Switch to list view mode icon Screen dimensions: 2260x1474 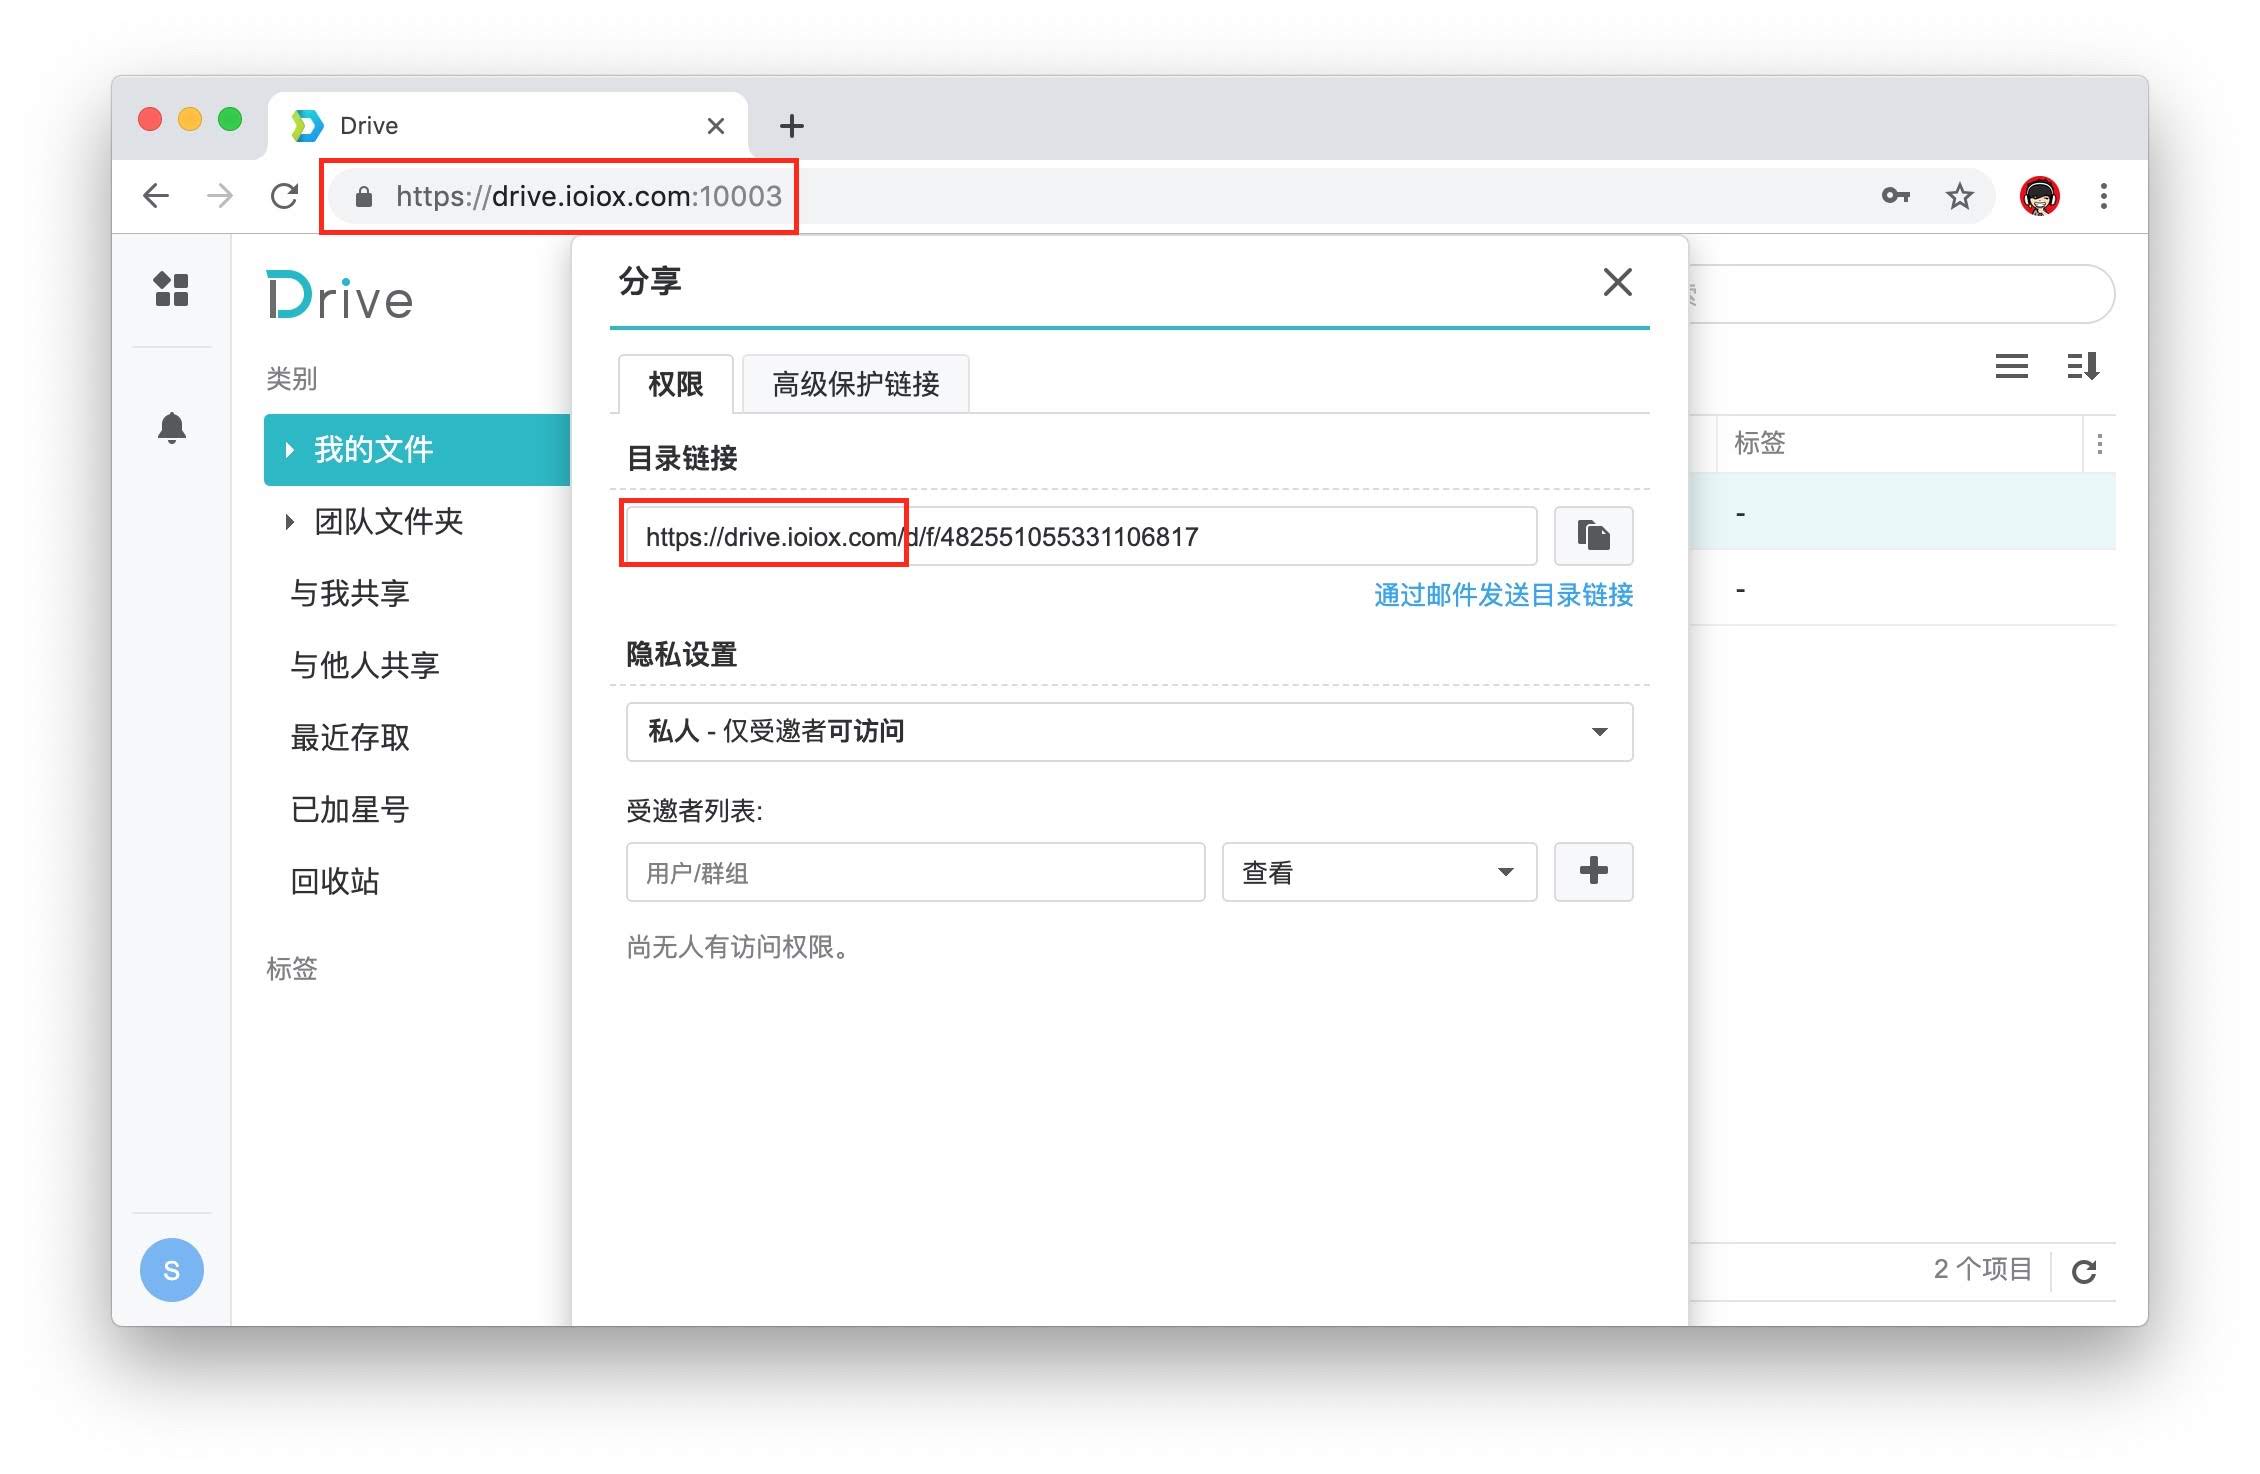2011,366
